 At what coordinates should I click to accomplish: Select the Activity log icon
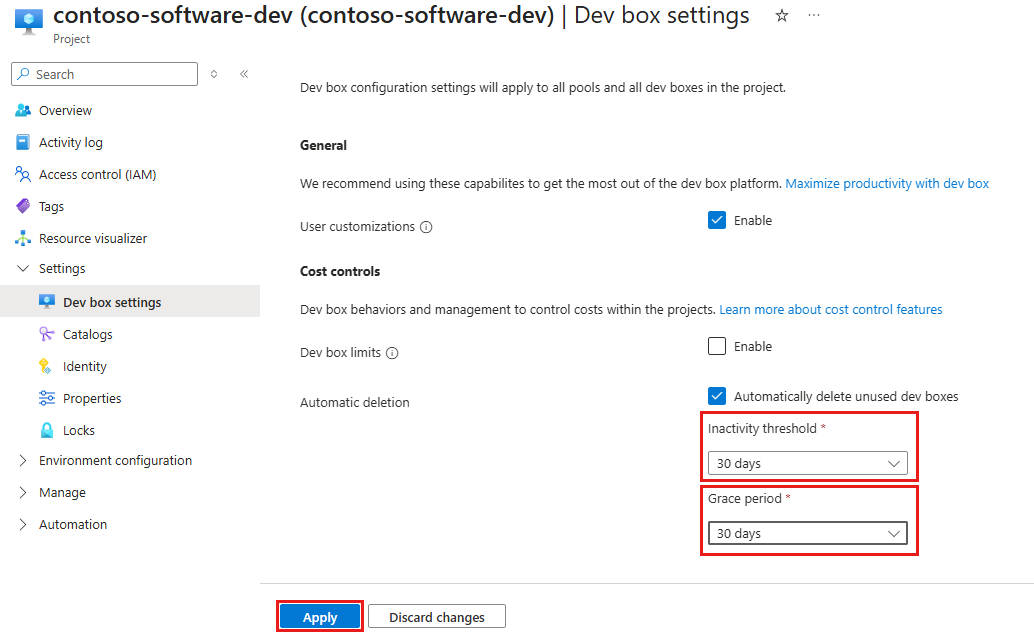(23, 141)
